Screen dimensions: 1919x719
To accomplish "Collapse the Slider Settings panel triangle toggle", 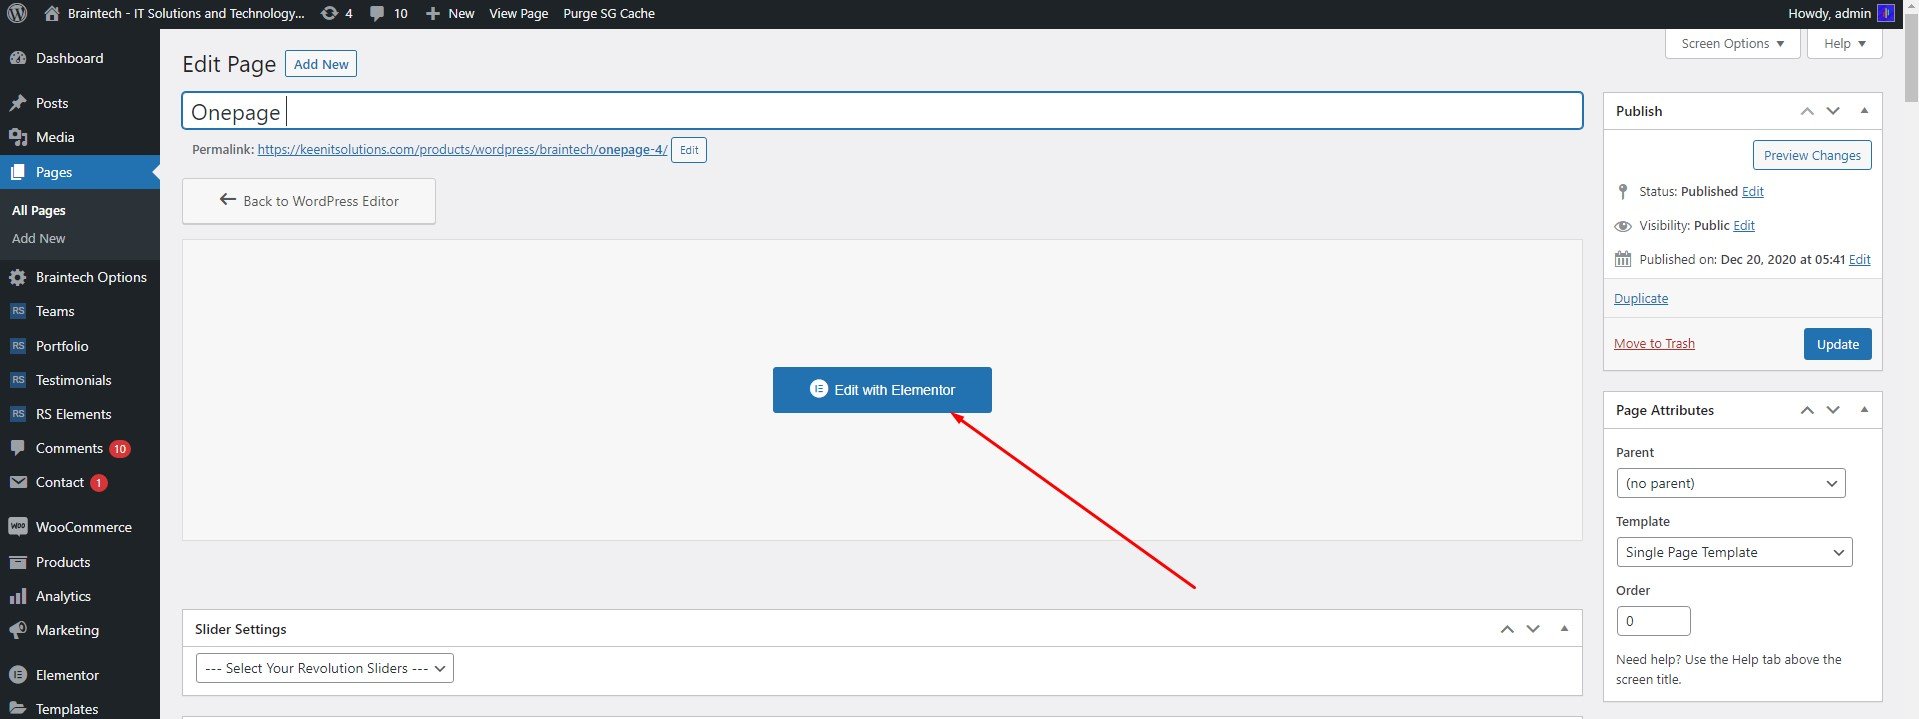I will (1564, 628).
